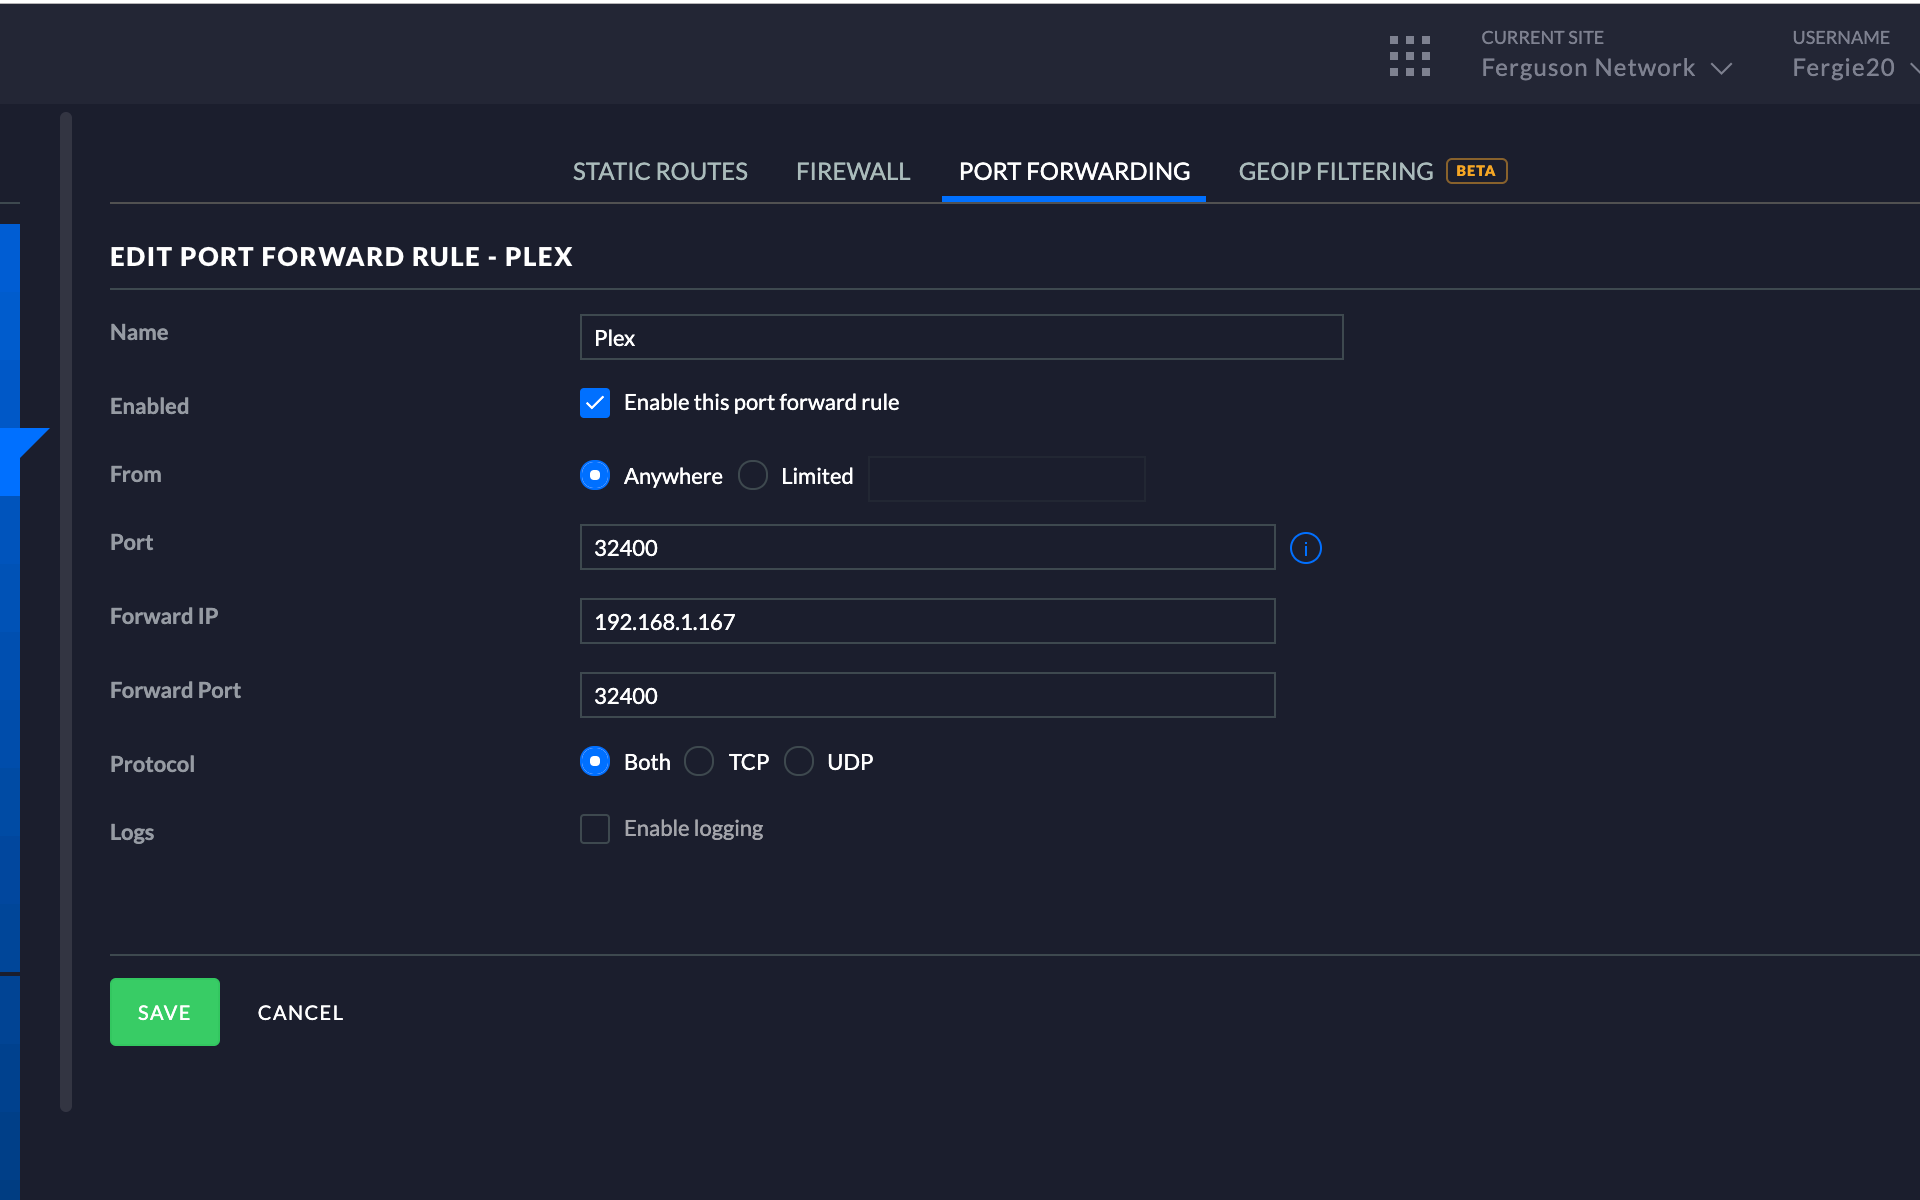The image size is (1920, 1200).
Task: Choose UDP protocol only
Action: (x=799, y=762)
